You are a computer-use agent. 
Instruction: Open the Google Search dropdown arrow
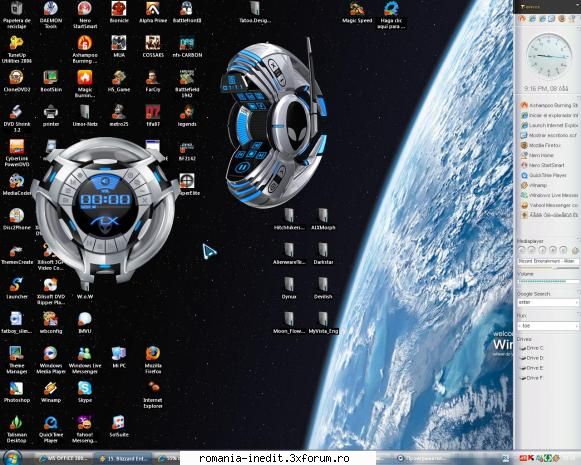coord(577,302)
